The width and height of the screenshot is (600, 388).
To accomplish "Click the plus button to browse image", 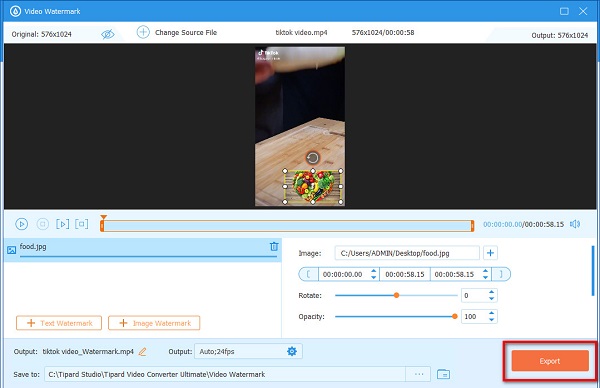I will point(491,253).
